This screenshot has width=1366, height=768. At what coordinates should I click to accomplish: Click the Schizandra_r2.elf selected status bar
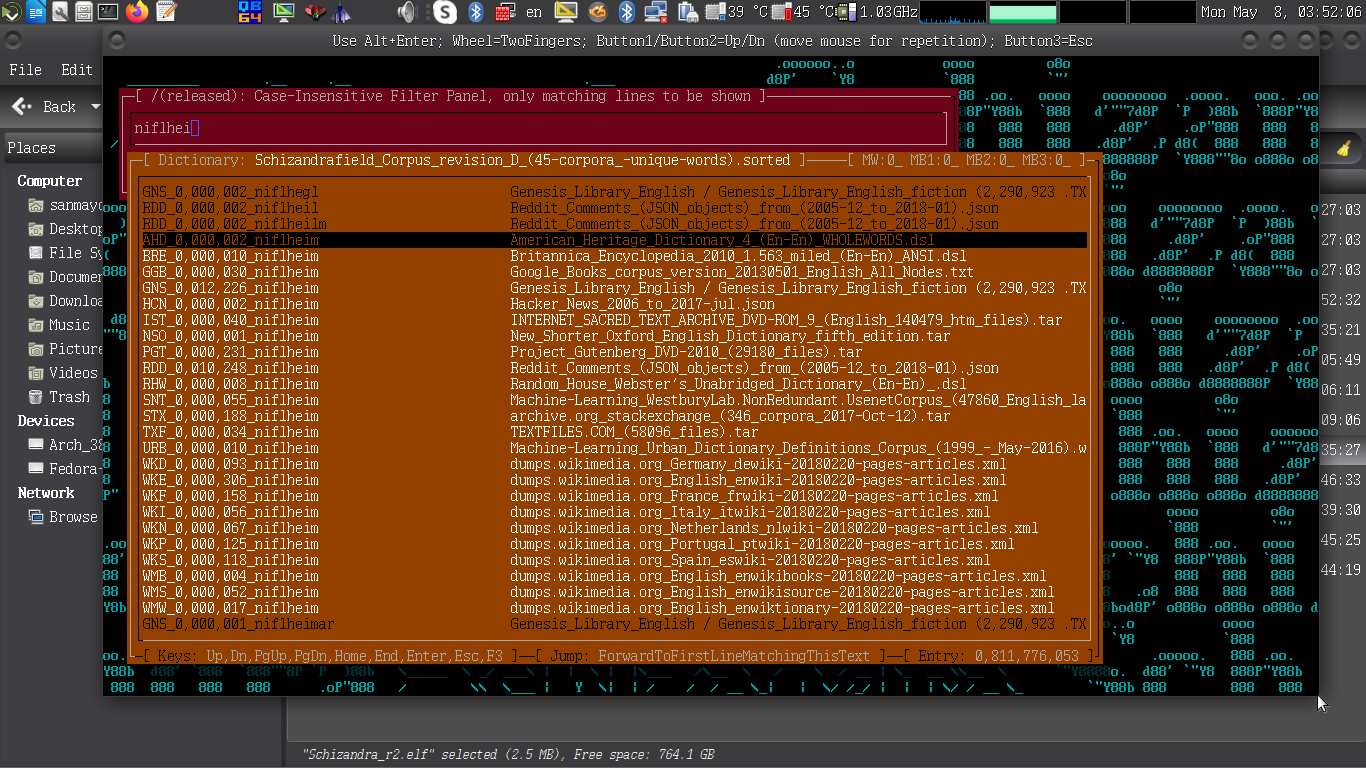click(x=508, y=754)
